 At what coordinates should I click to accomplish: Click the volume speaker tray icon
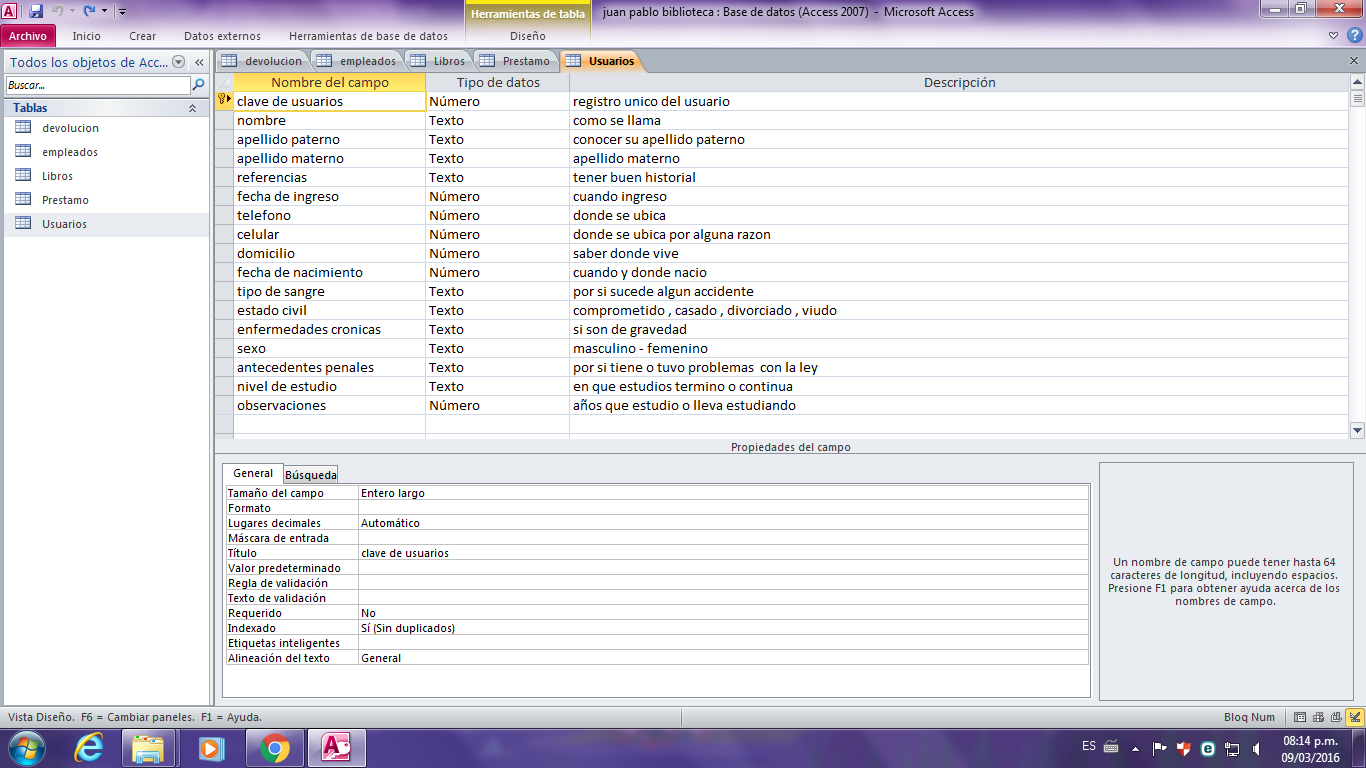tap(1257, 748)
